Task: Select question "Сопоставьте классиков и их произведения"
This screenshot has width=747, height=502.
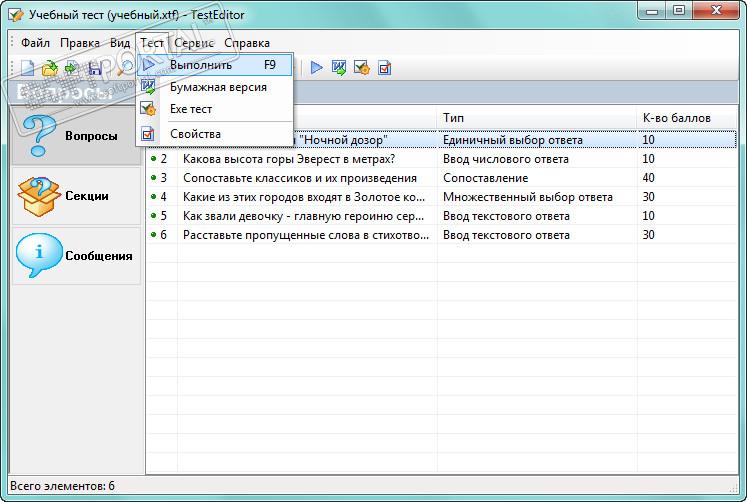Action: tap(300, 178)
